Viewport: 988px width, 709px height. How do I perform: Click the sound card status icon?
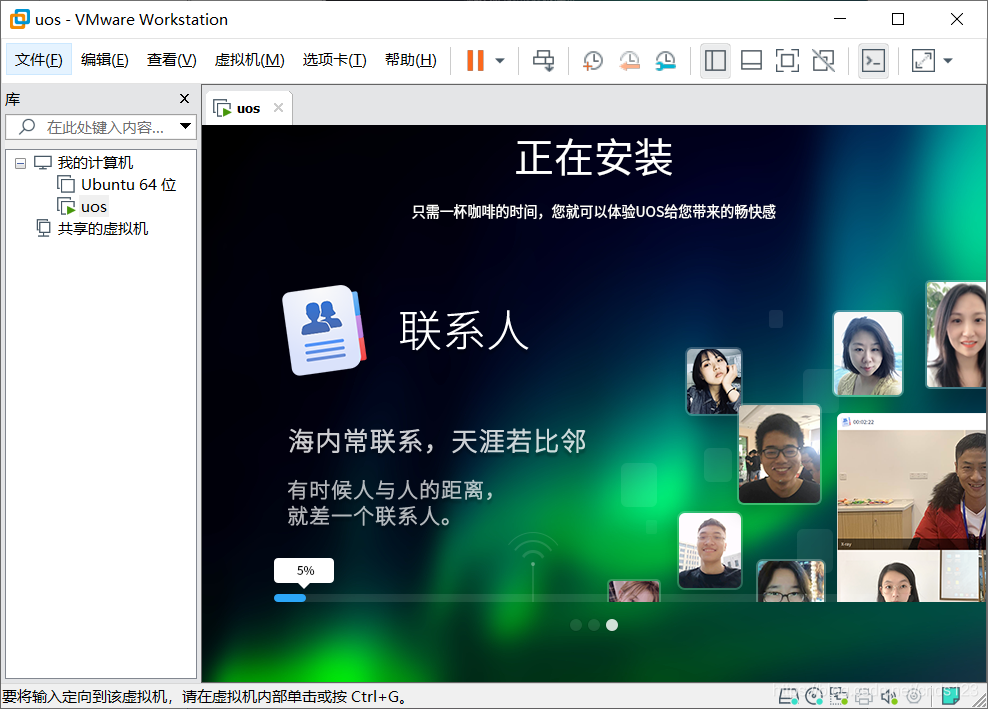pos(889,696)
